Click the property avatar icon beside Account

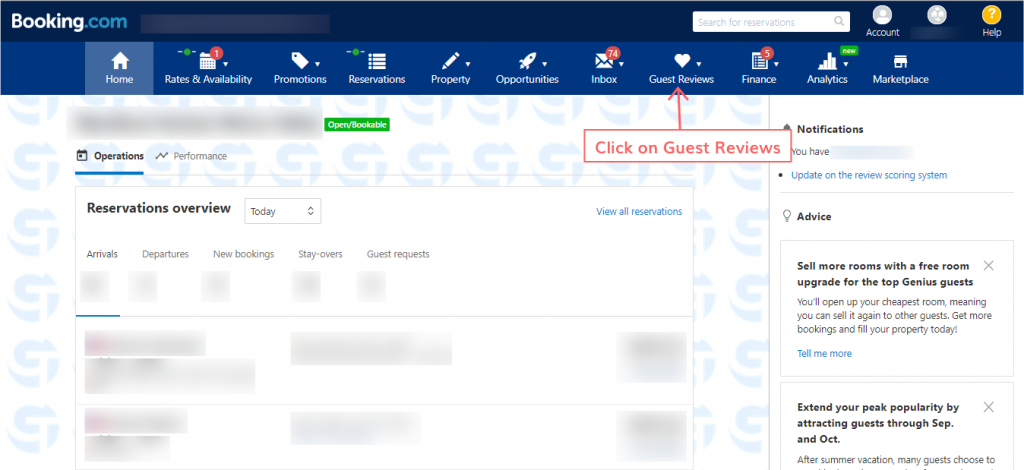(x=936, y=15)
